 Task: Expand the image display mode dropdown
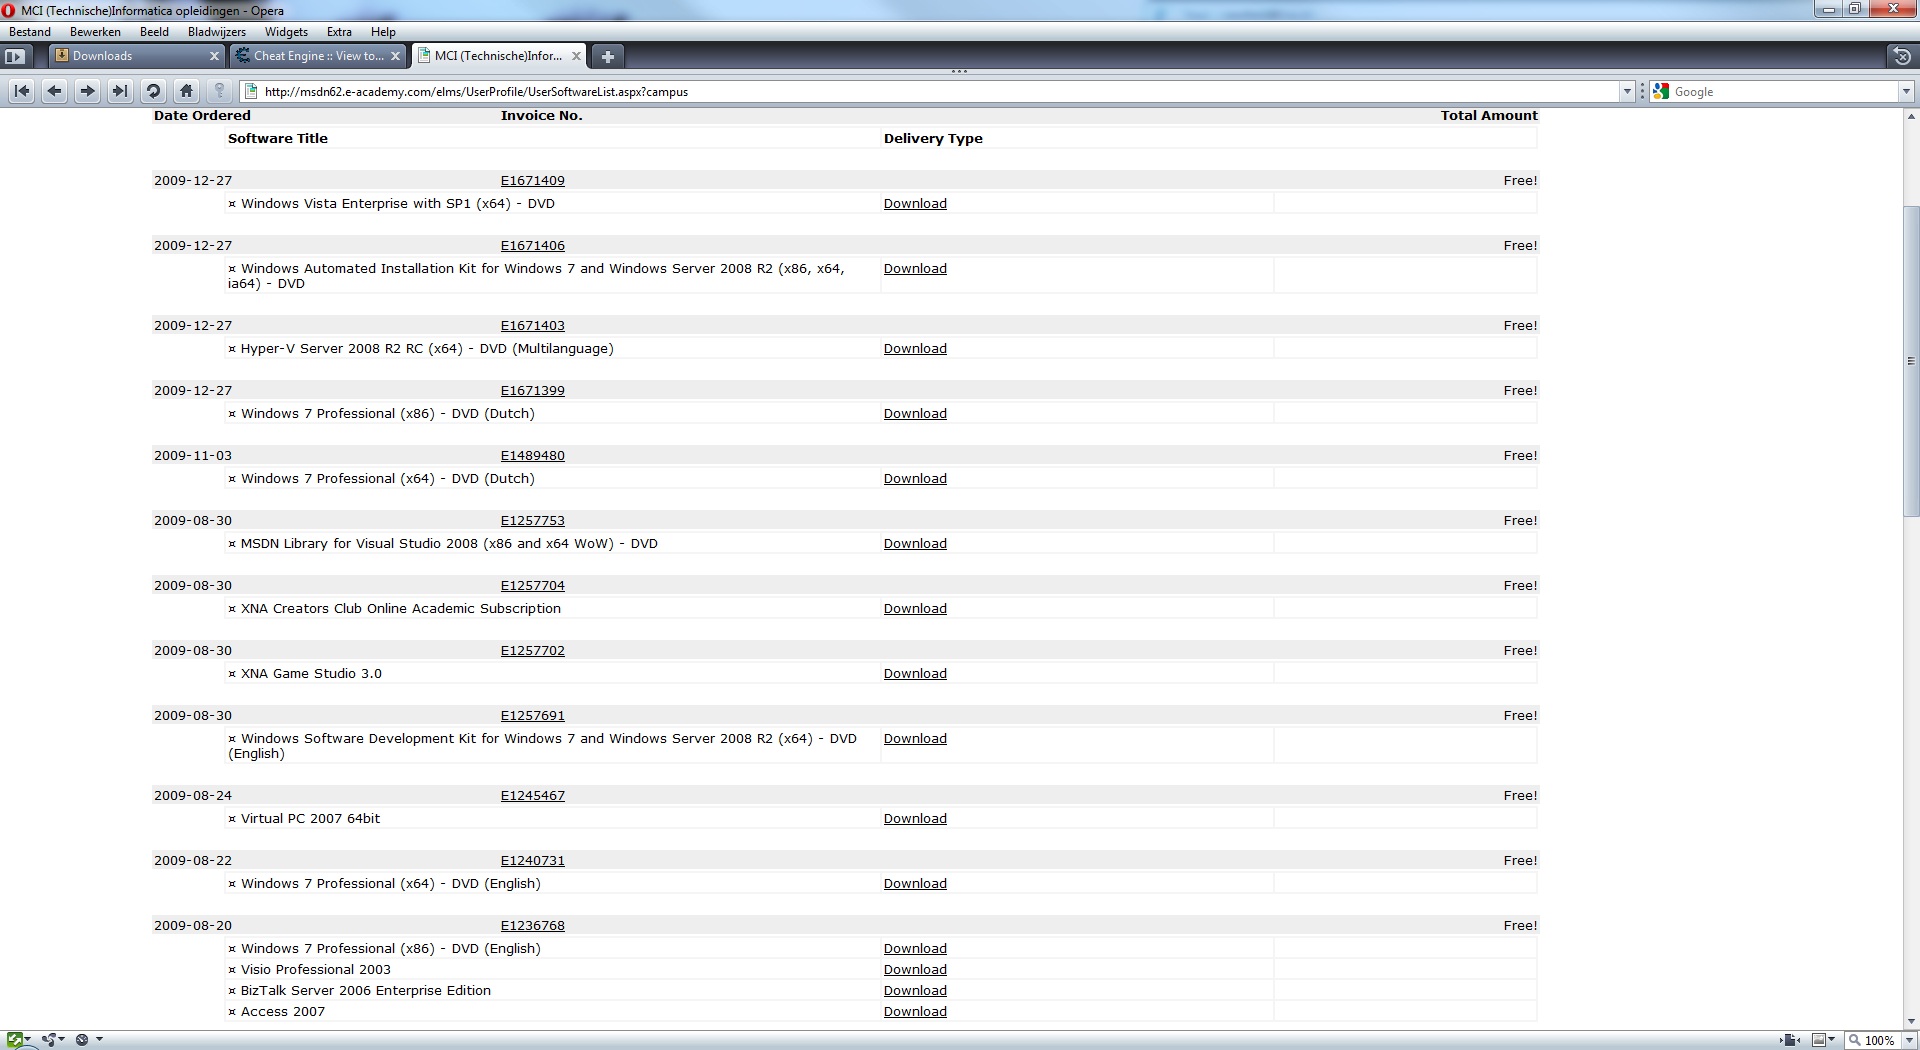(1832, 1040)
